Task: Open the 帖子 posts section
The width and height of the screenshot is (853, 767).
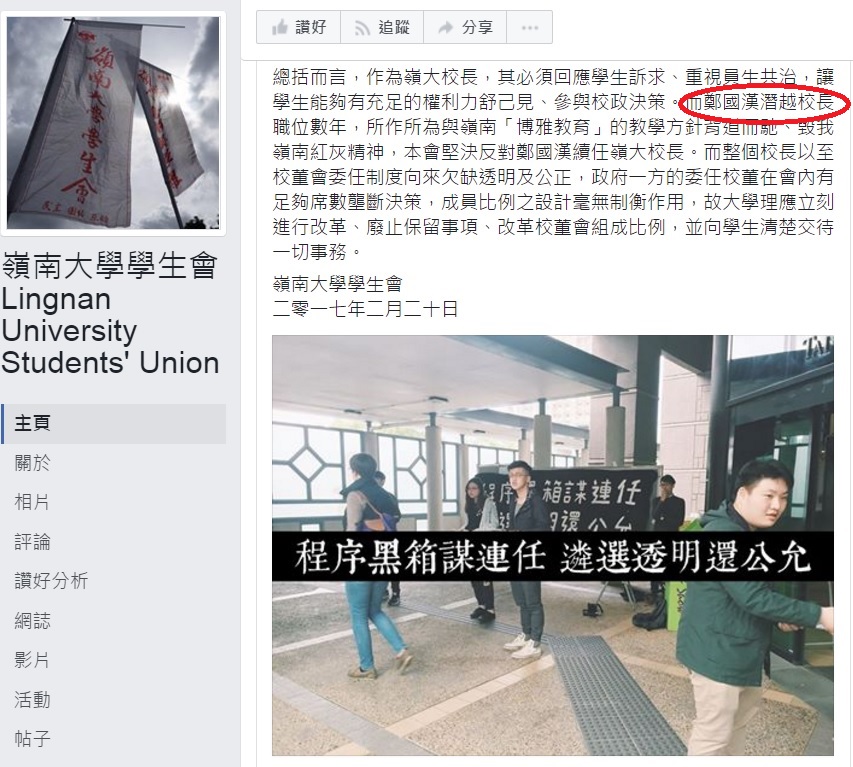Action: click(33, 739)
